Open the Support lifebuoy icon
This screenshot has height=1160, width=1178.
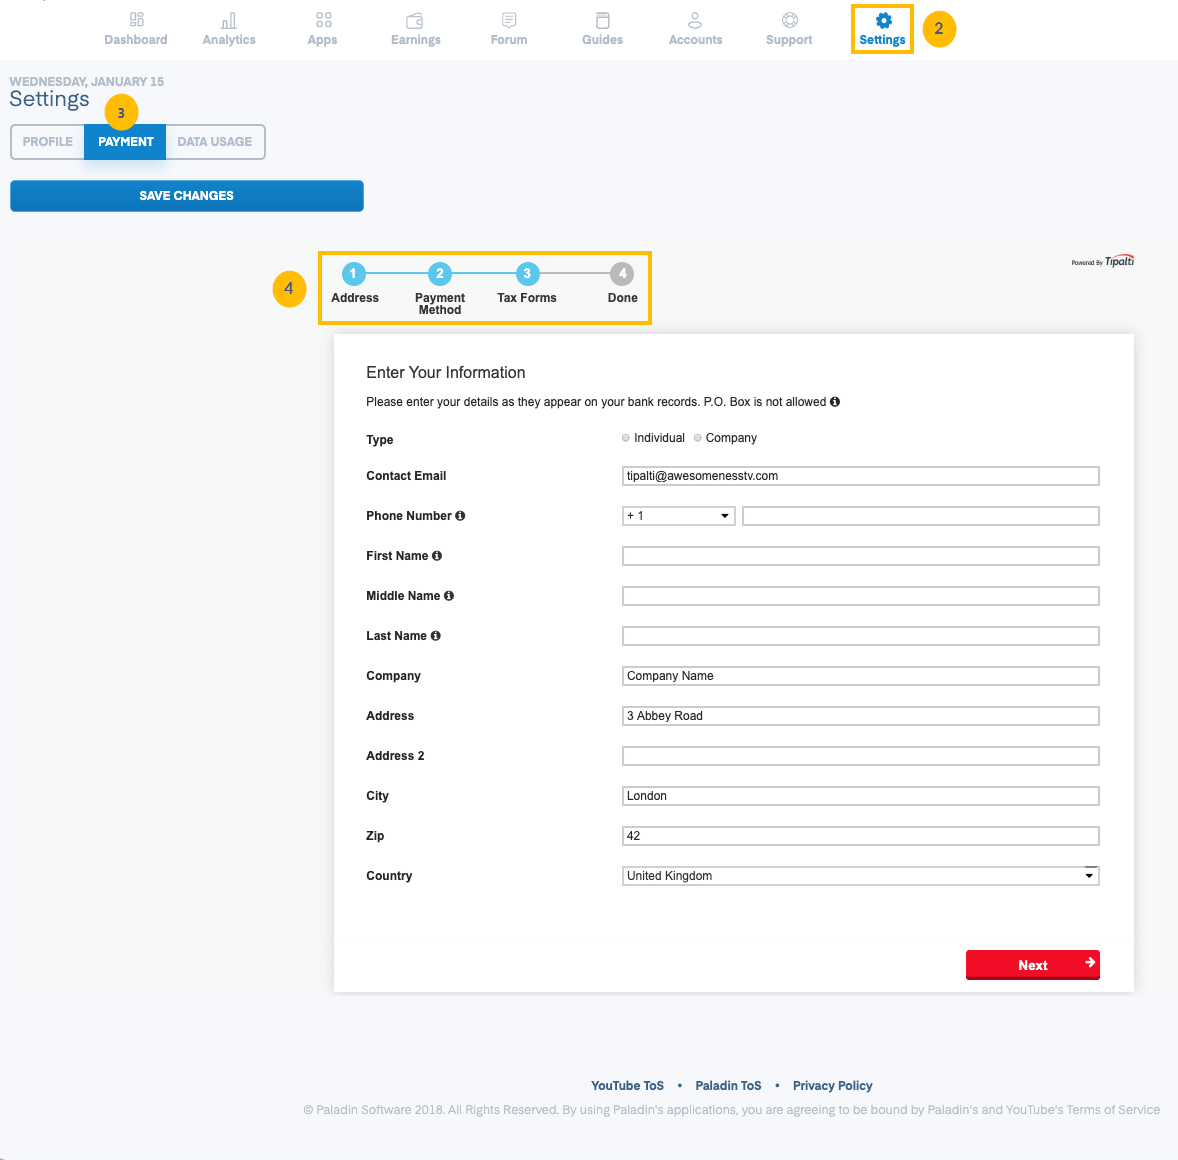pyautogui.click(x=789, y=20)
